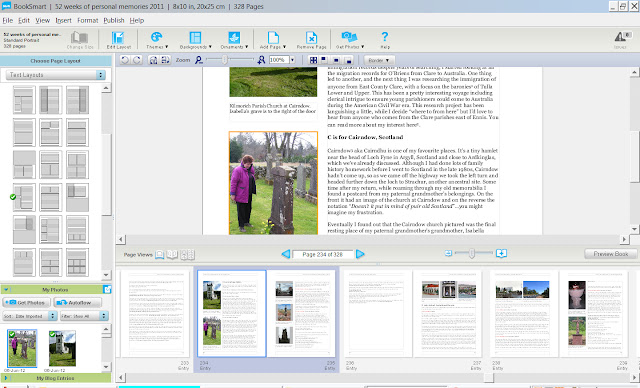Open the Insert menu
The height and width of the screenshot is (388, 640).
coord(63,20)
